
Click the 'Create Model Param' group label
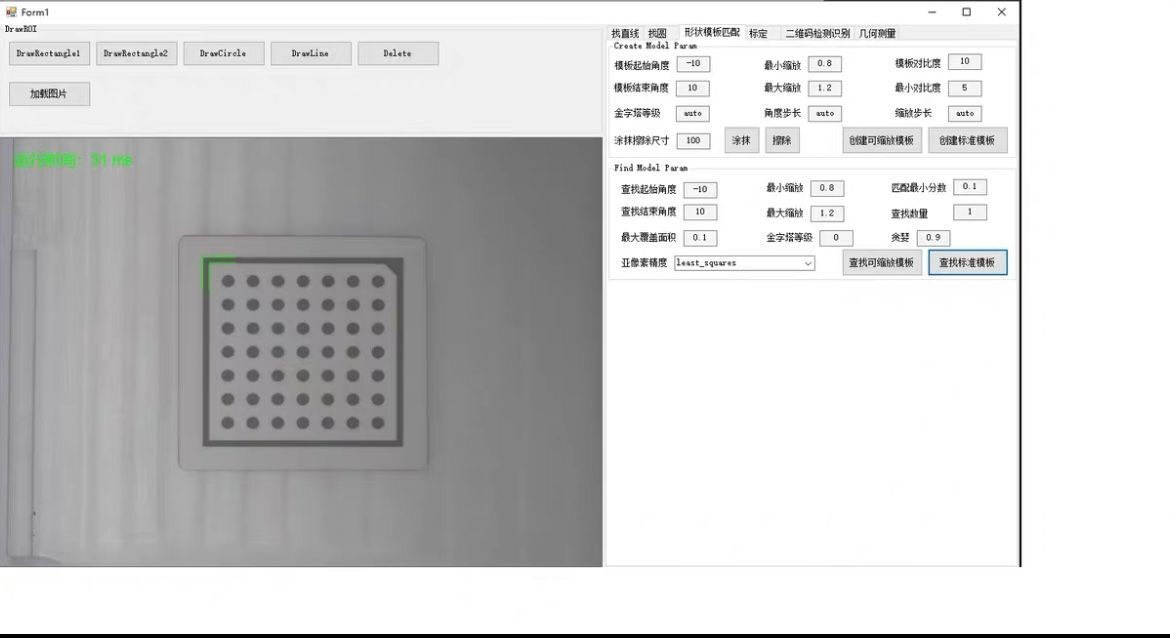pos(655,46)
